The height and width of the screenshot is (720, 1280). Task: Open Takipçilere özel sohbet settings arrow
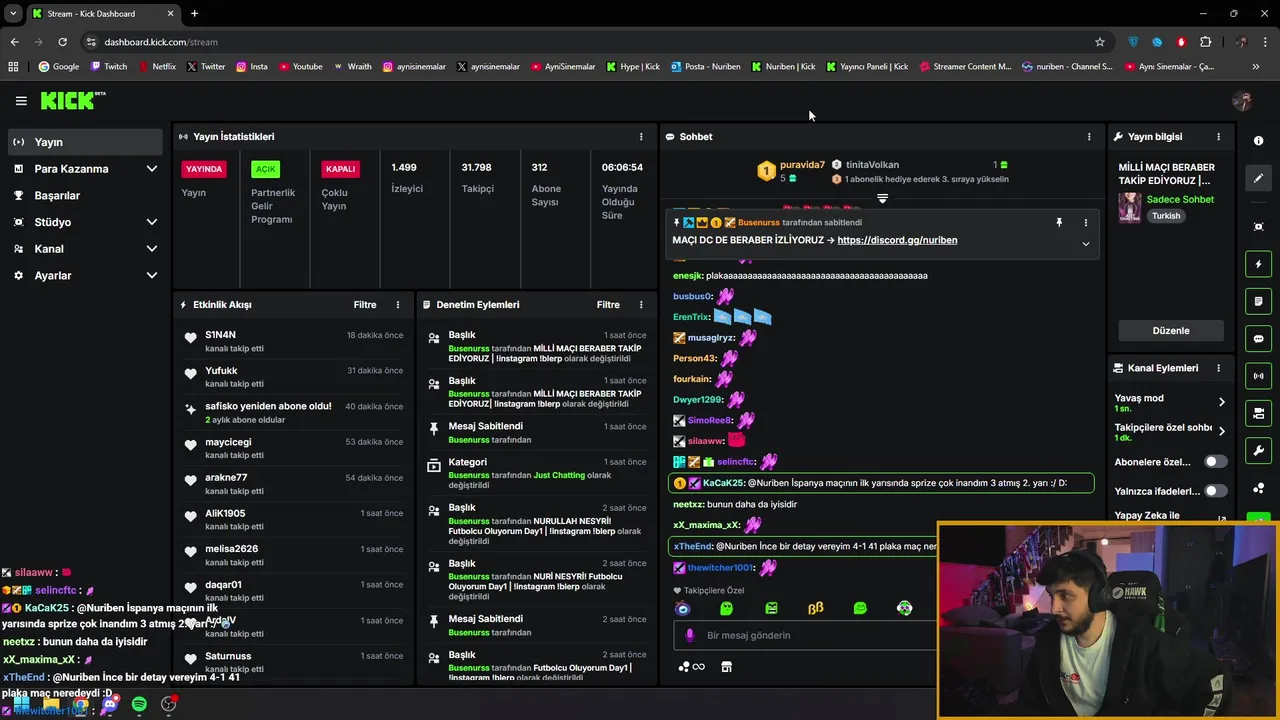tap(1221, 432)
